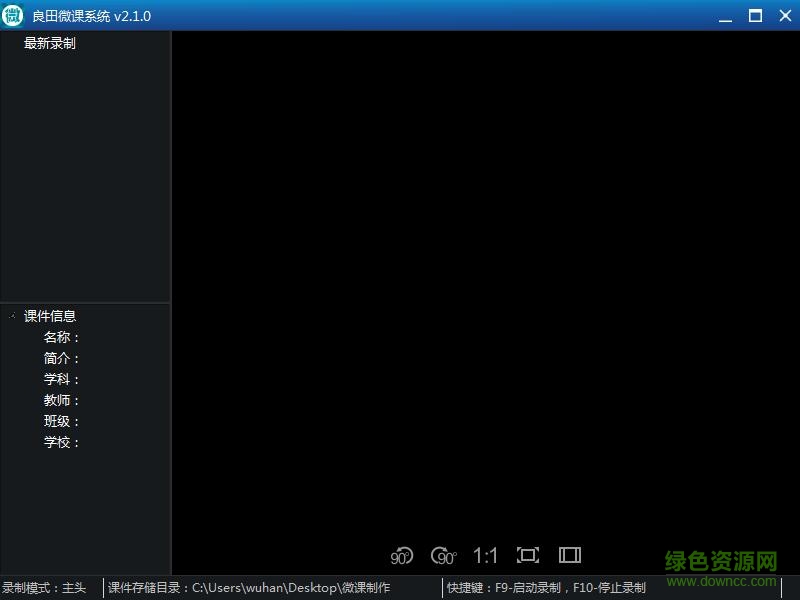Click the 录制模式 status bar section
This screenshot has width=800, height=600.
tap(45, 588)
